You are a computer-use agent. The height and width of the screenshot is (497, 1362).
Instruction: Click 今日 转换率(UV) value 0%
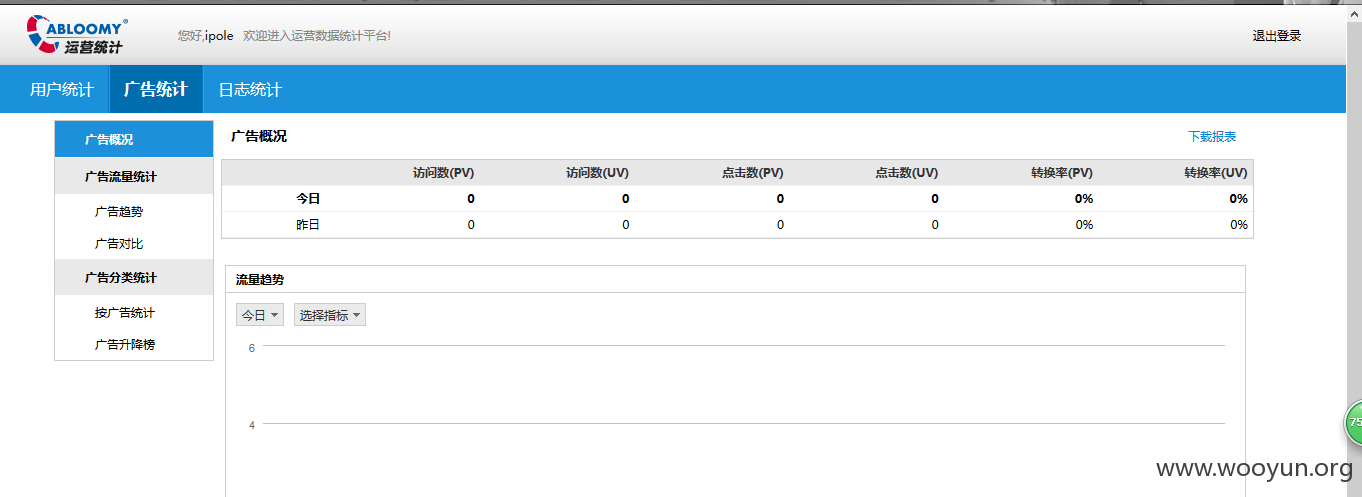click(x=1239, y=199)
